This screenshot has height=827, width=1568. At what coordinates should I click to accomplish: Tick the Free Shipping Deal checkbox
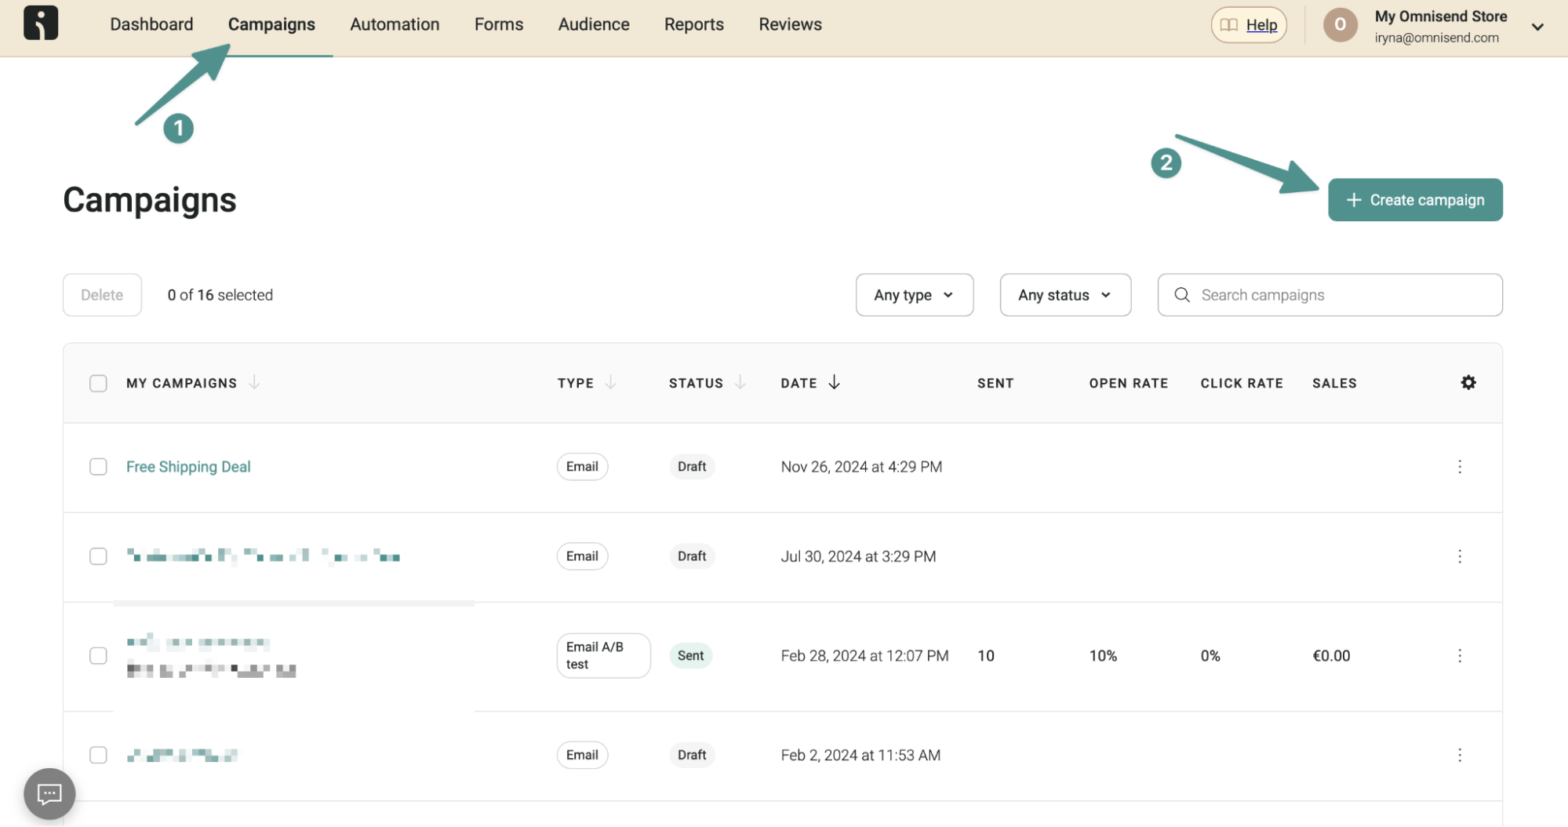point(98,467)
